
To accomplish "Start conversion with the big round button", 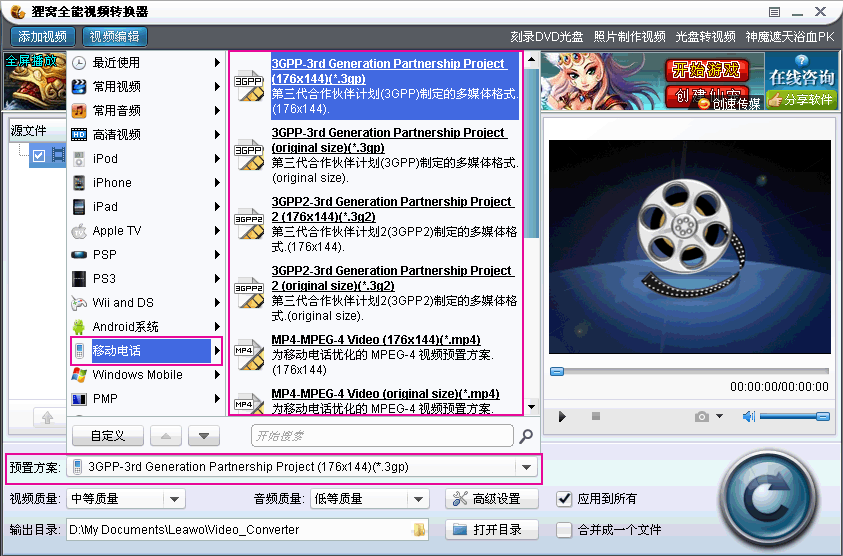I will (x=769, y=500).
